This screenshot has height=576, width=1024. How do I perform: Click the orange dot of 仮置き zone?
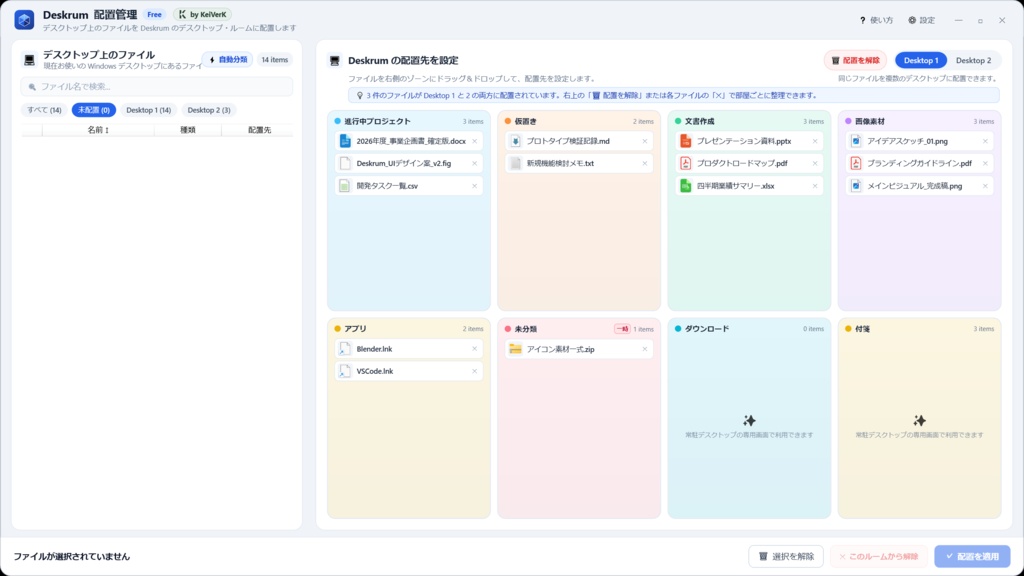tap(508, 121)
